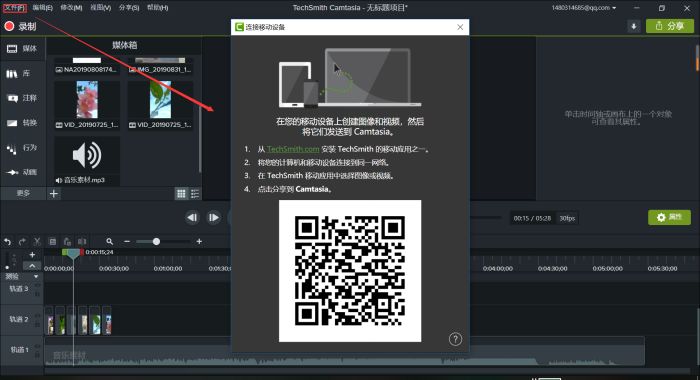Click the 30fps frame rate indicator
Screen dimensions: 700x380
pyautogui.click(x=567, y=218)
